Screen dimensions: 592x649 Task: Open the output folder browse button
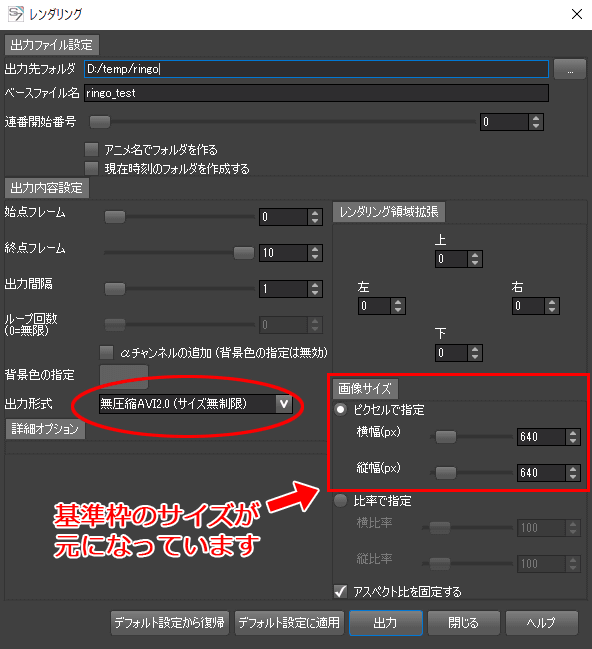coord(570,69)
